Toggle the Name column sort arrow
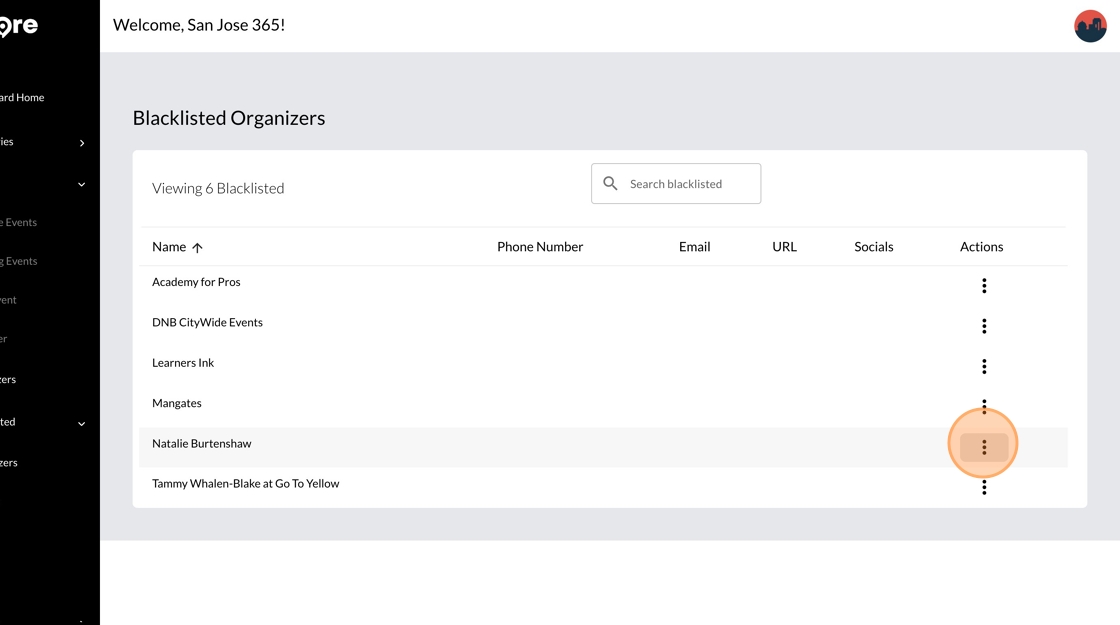This screenshot has height=625, width=1120. click(197, 248)
